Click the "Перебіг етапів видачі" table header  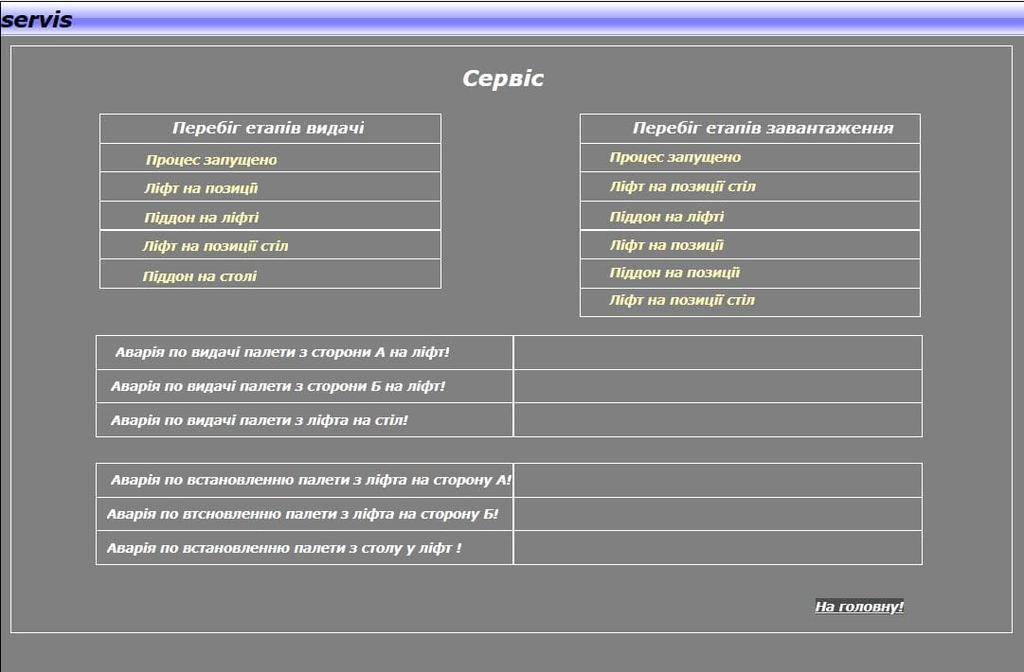tap(268, 128)
